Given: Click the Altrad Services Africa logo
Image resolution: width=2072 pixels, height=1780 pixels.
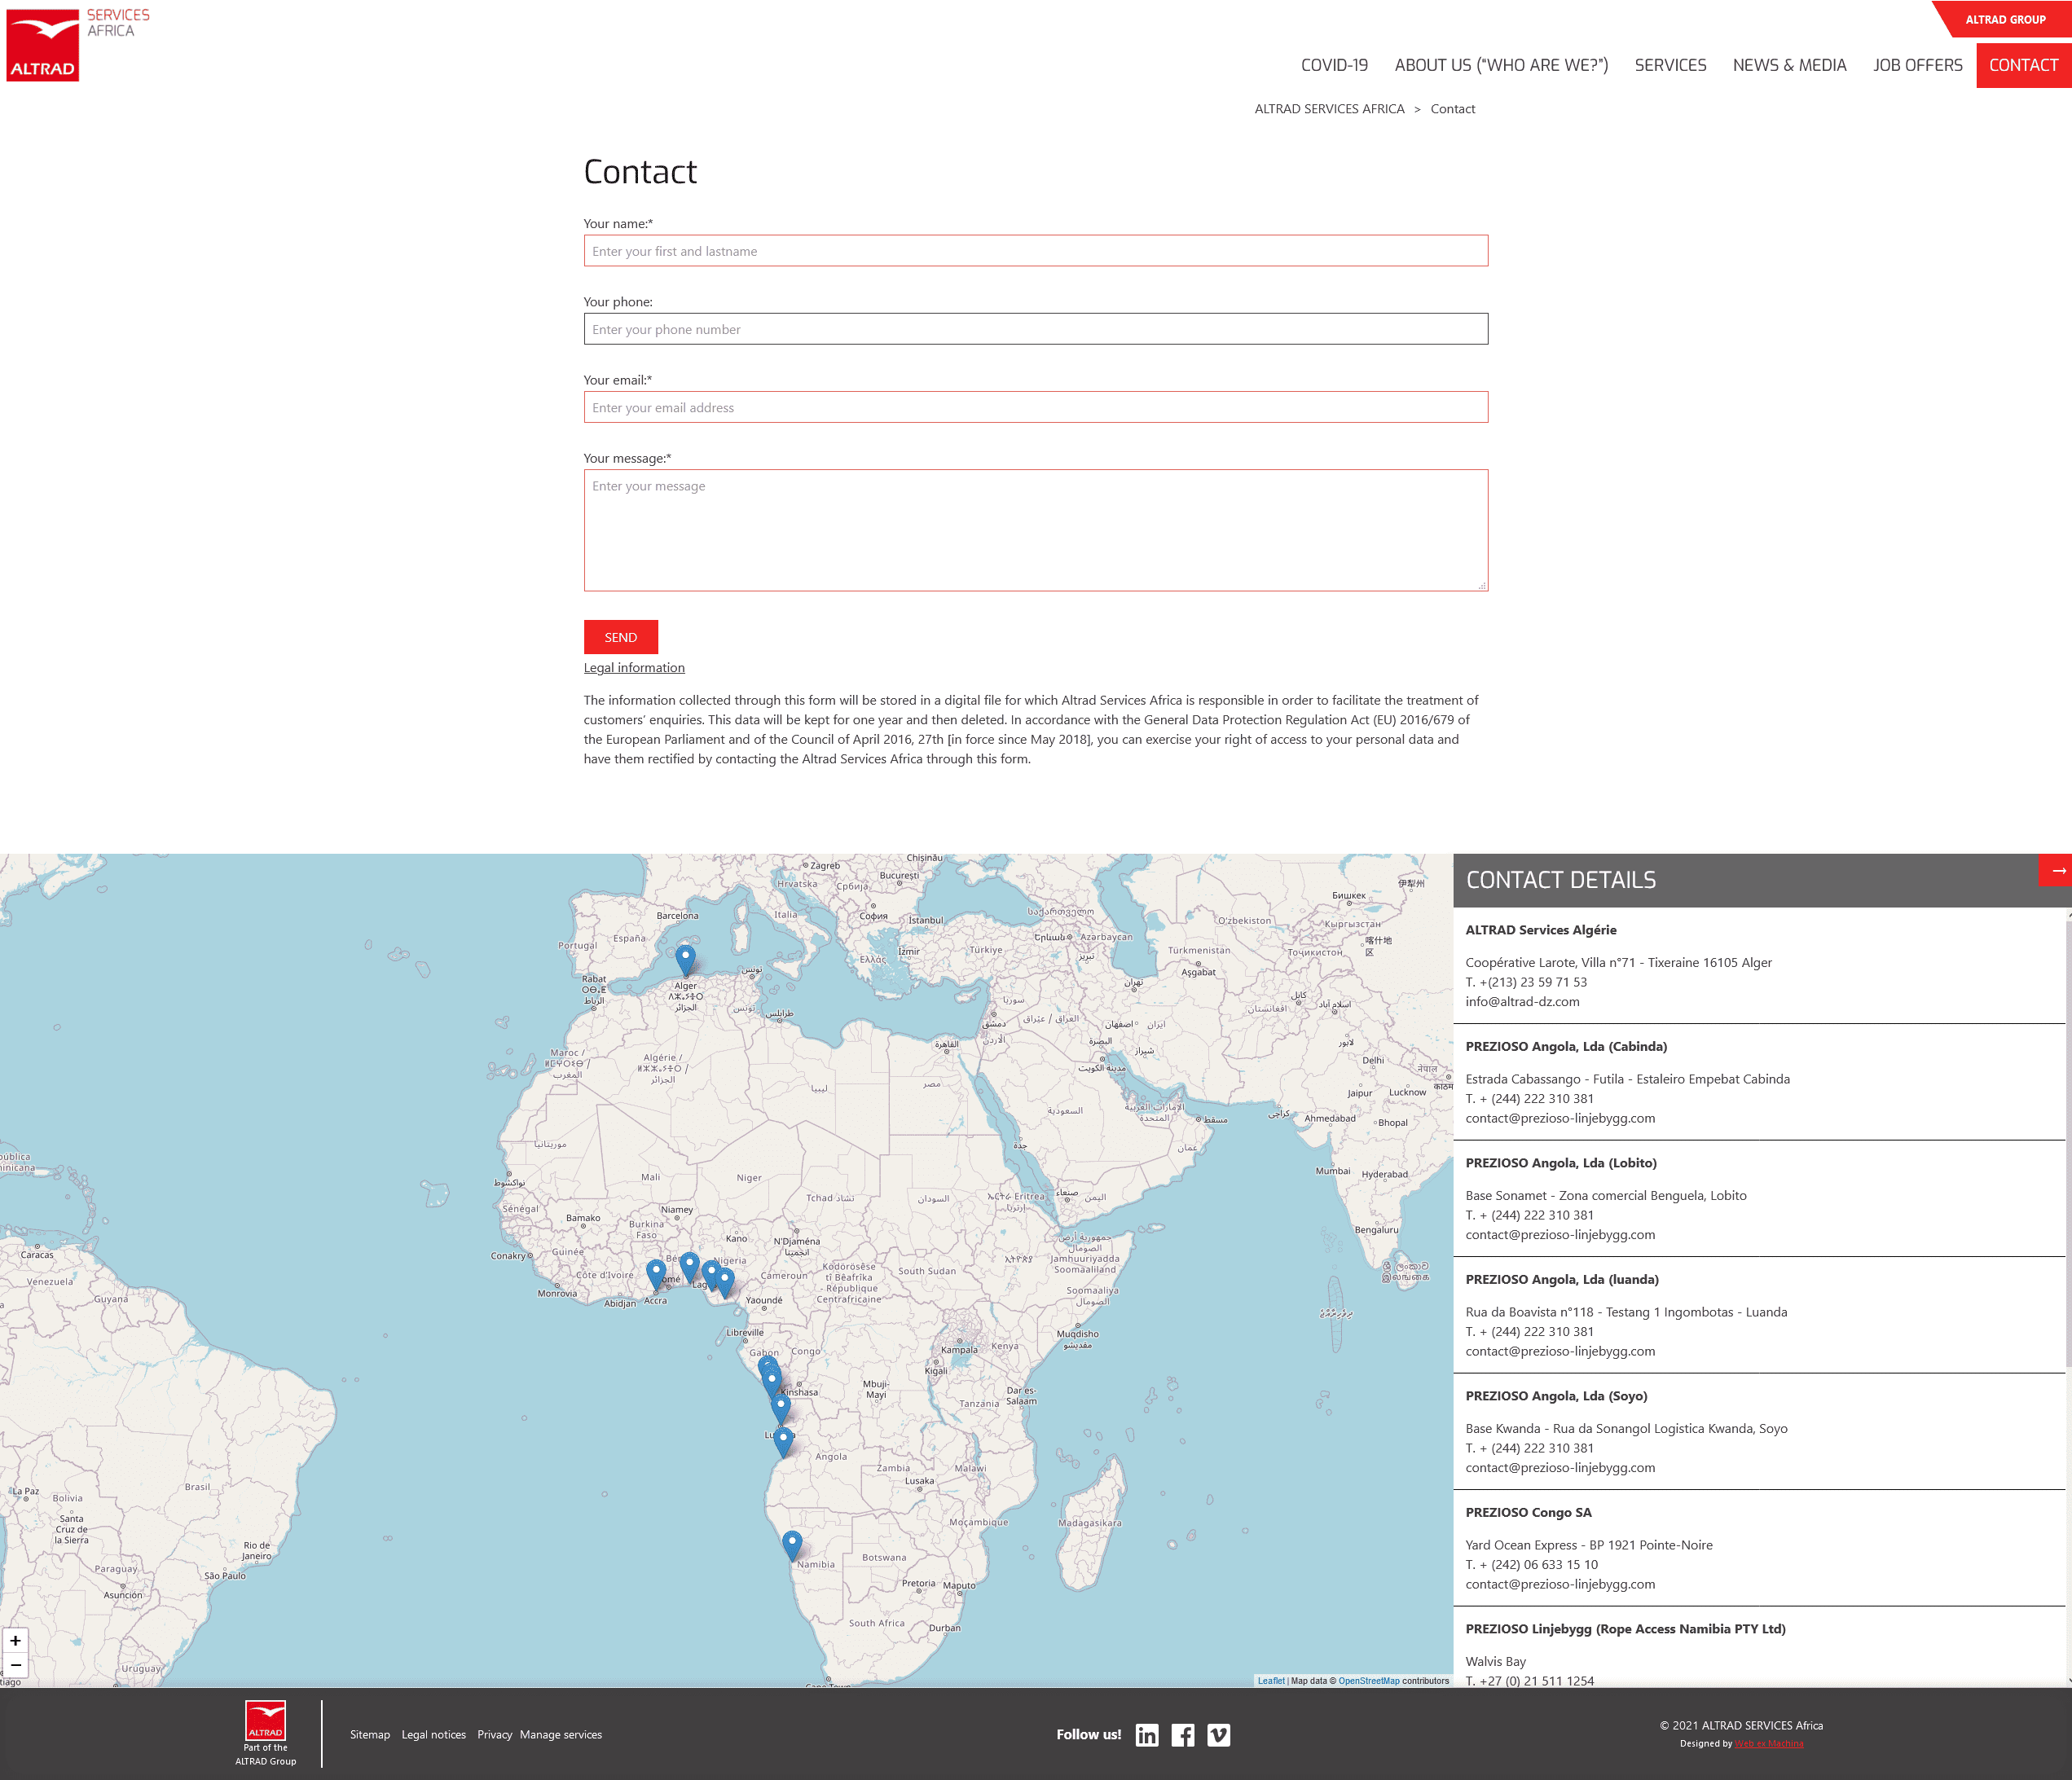Looking at the screenshot, I should [x=78, y=45].
